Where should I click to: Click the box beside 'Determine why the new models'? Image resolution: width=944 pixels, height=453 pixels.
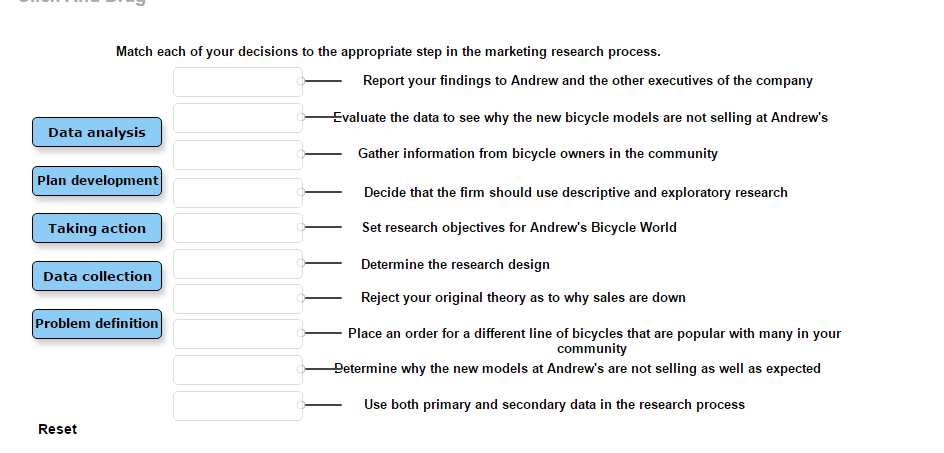[237, 370]
